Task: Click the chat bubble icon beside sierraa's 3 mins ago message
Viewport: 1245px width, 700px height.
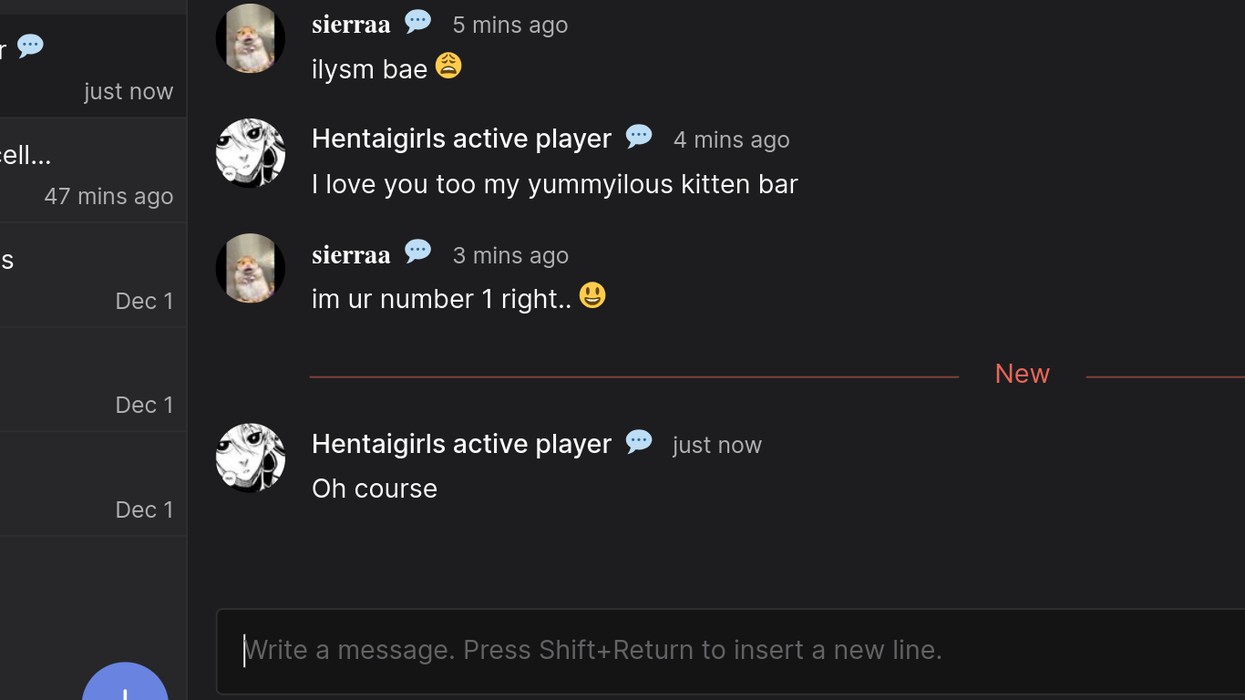Action: [x=418, y=251]
